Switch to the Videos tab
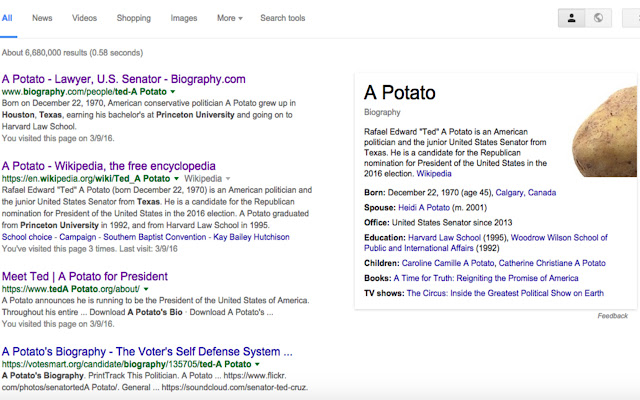Image resolution: width=640 pixels, height=400 pixels. tap(85, 18)
